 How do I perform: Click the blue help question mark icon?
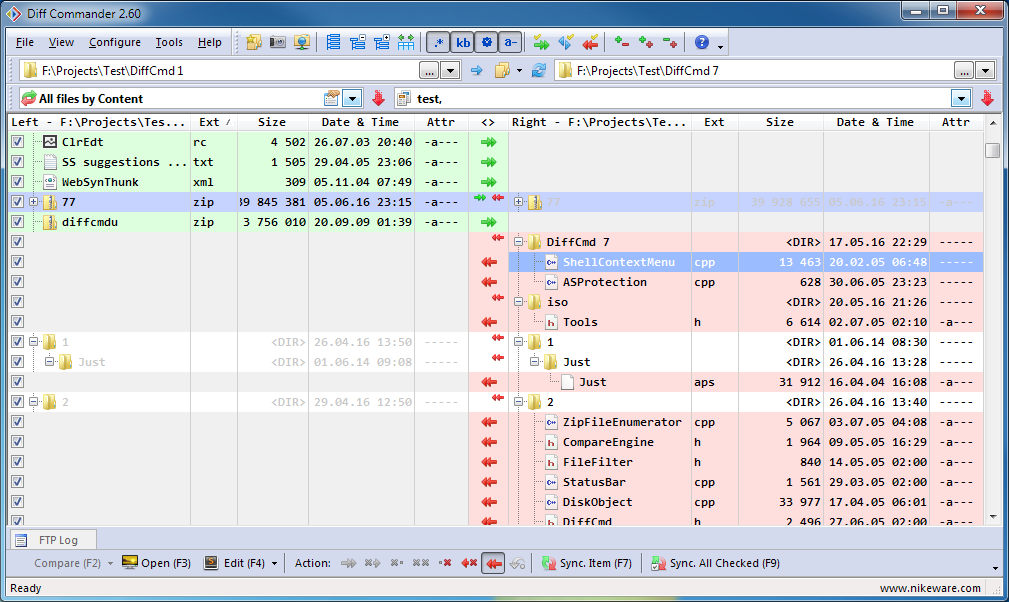[702, 43]
